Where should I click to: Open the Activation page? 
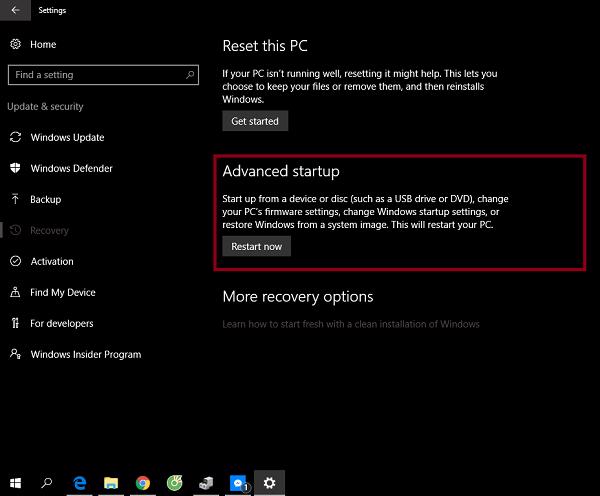pyautogui.click(x=52, y=262)
